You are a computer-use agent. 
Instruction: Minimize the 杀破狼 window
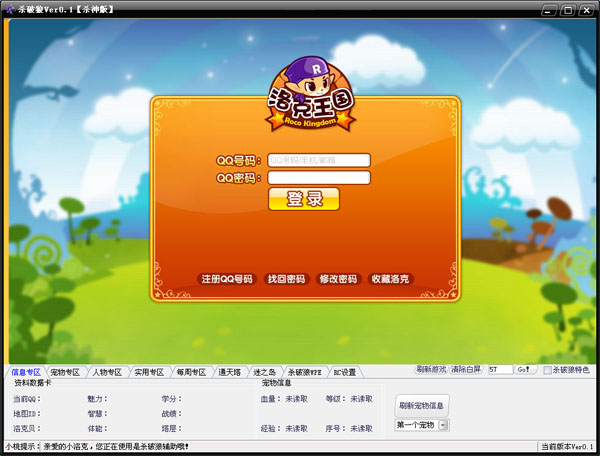[548, 10]
